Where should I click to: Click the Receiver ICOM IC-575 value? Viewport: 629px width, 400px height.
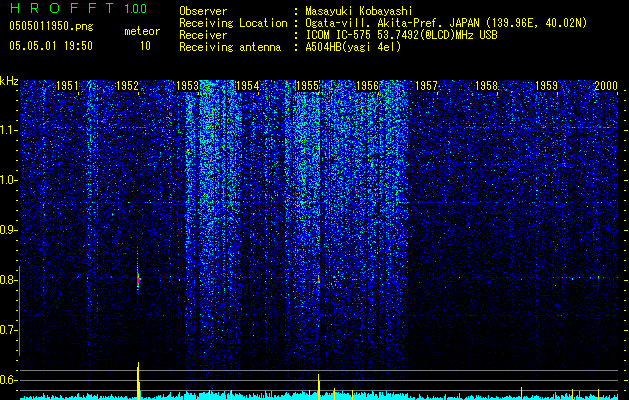click(x=401, y=35)
